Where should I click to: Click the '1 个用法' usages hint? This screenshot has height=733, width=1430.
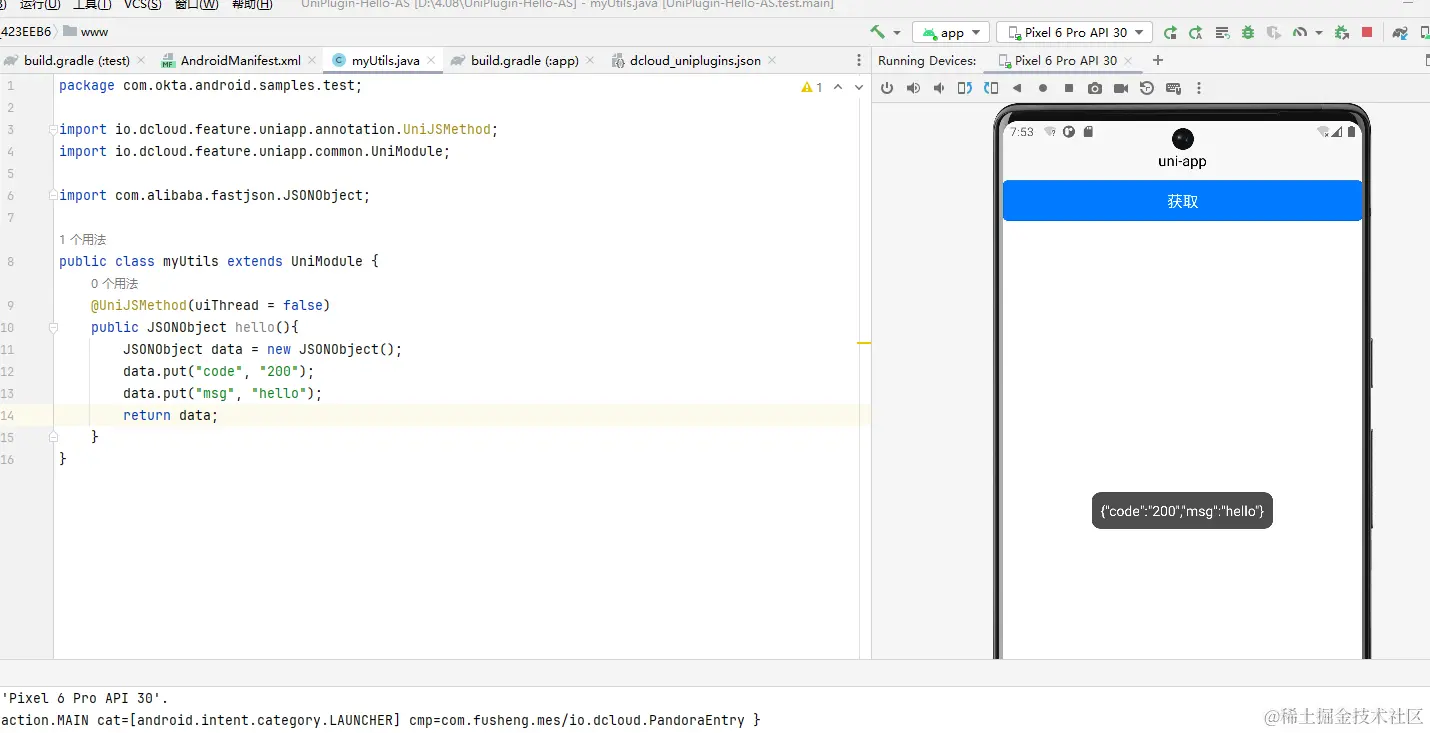pos(82,240)
